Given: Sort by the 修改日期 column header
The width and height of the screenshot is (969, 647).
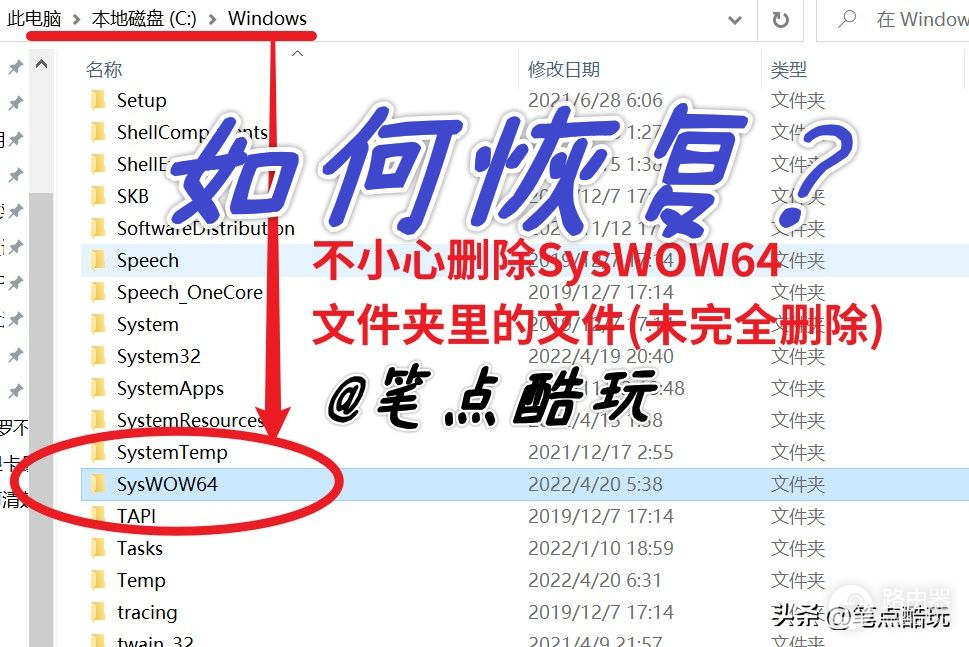Looking at the screenshot, I should (564, 69).
